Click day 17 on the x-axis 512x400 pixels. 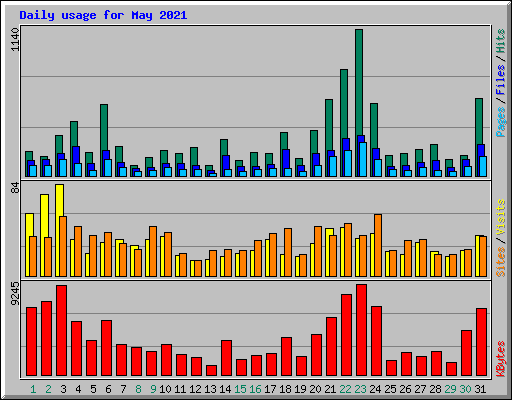pos(270,389)
